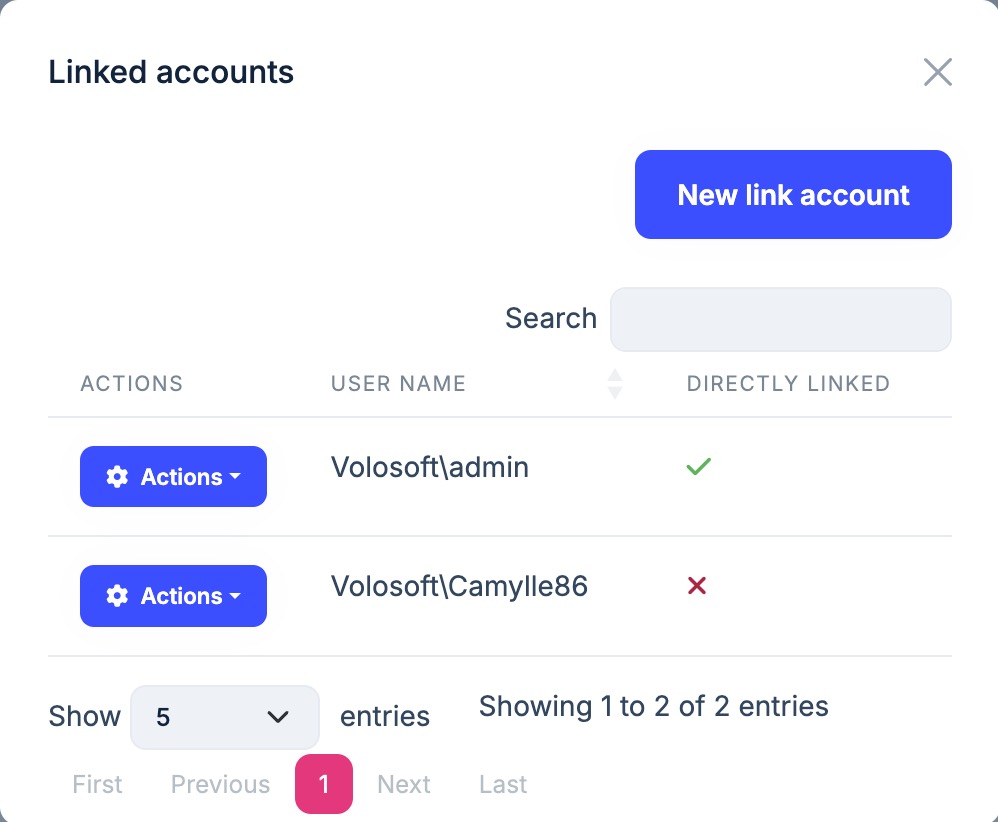Open the Actions dropdown for Volosoft\Camylle86
This screenshot has height=822, width=998.
coord(173,596)
